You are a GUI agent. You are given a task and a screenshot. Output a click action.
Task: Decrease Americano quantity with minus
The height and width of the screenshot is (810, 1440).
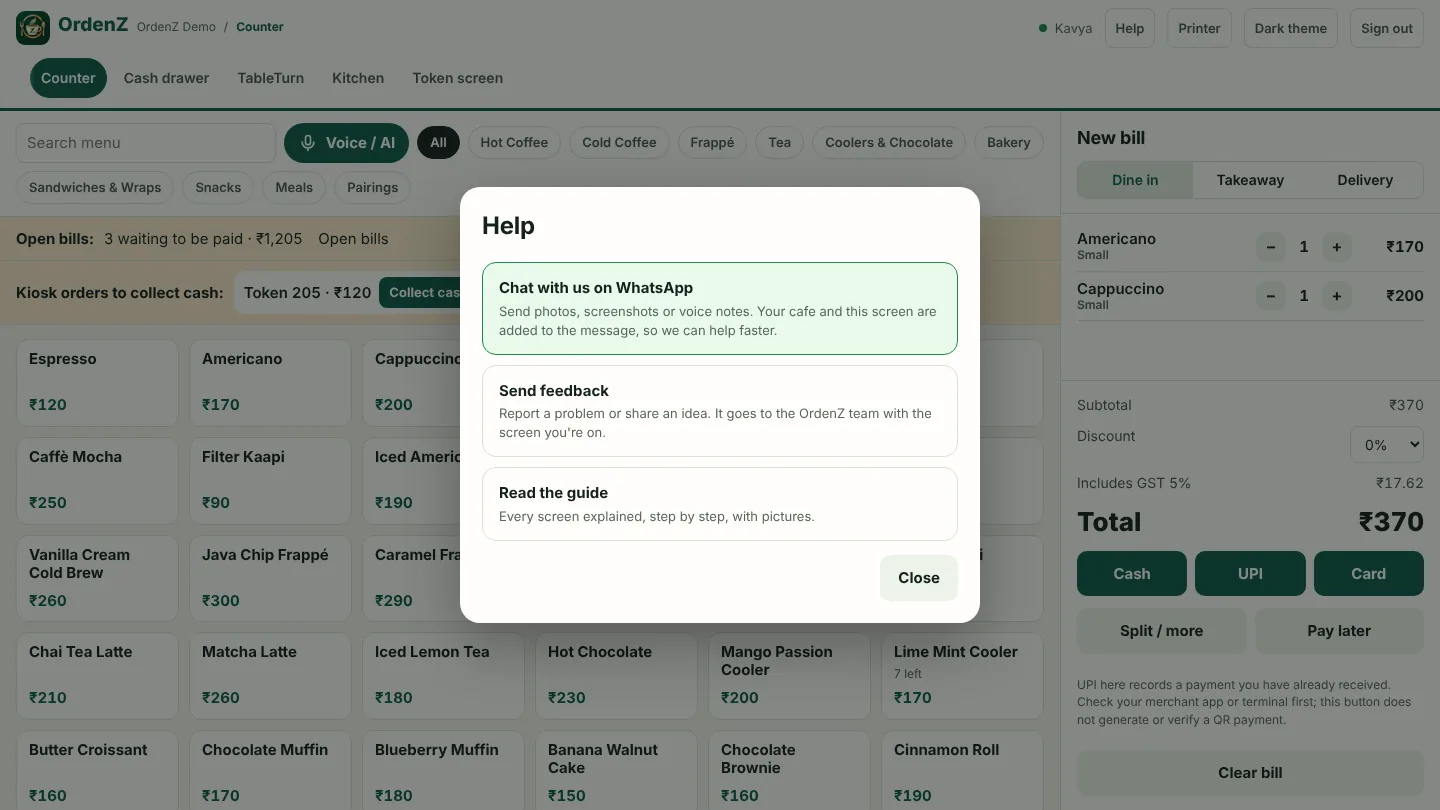pos(1270,247)
